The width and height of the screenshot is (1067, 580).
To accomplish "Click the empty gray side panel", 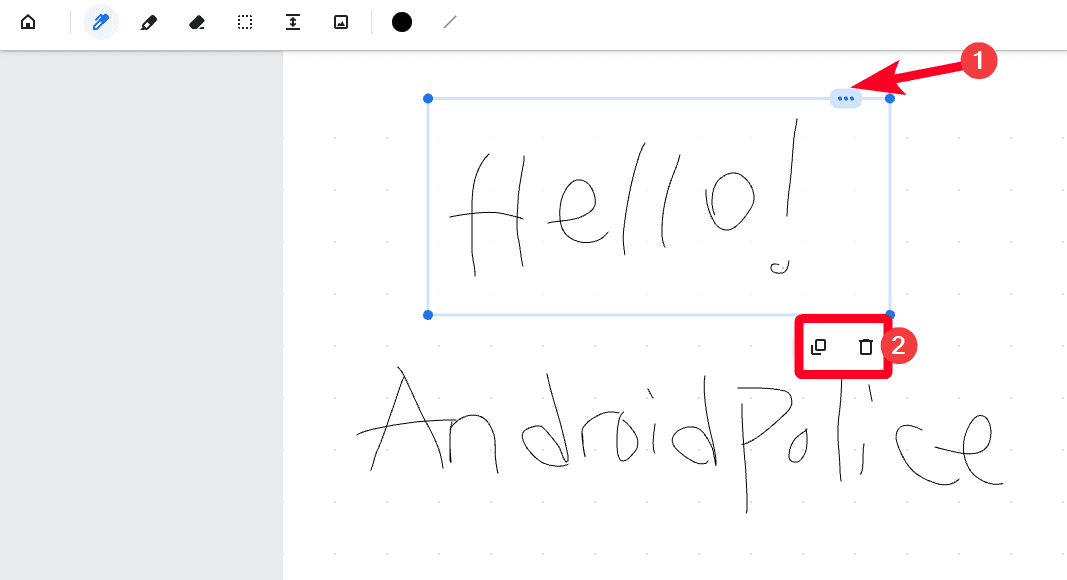I will pos(140,300).
